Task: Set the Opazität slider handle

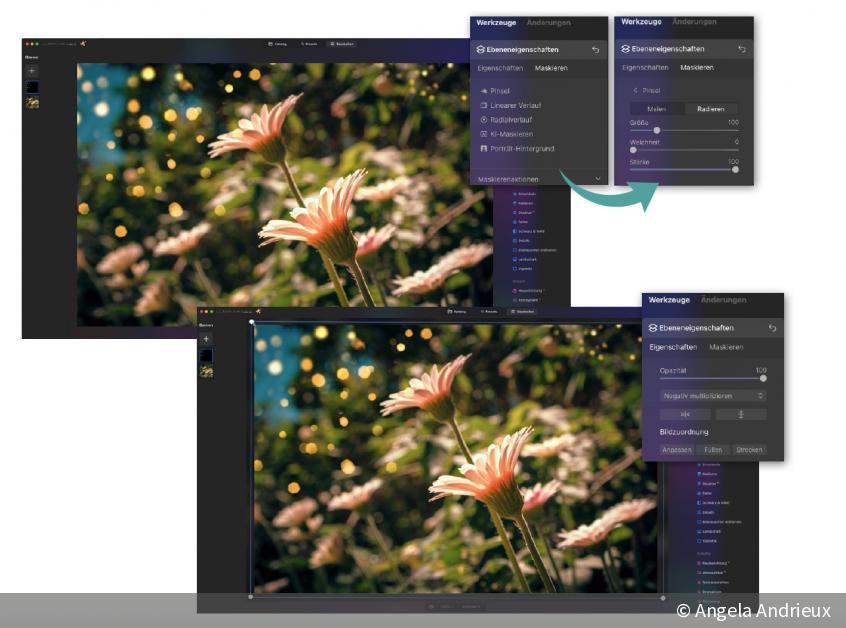Action: tap(763, 378)
